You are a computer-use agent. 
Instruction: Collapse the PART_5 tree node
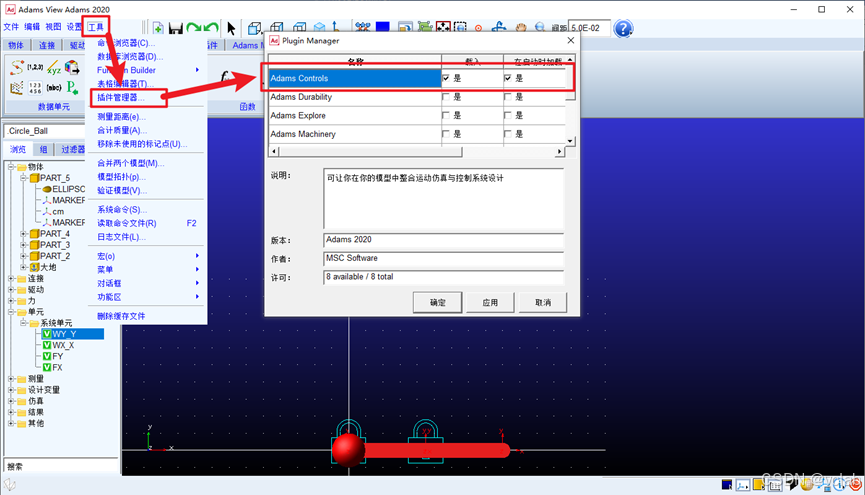23,178
